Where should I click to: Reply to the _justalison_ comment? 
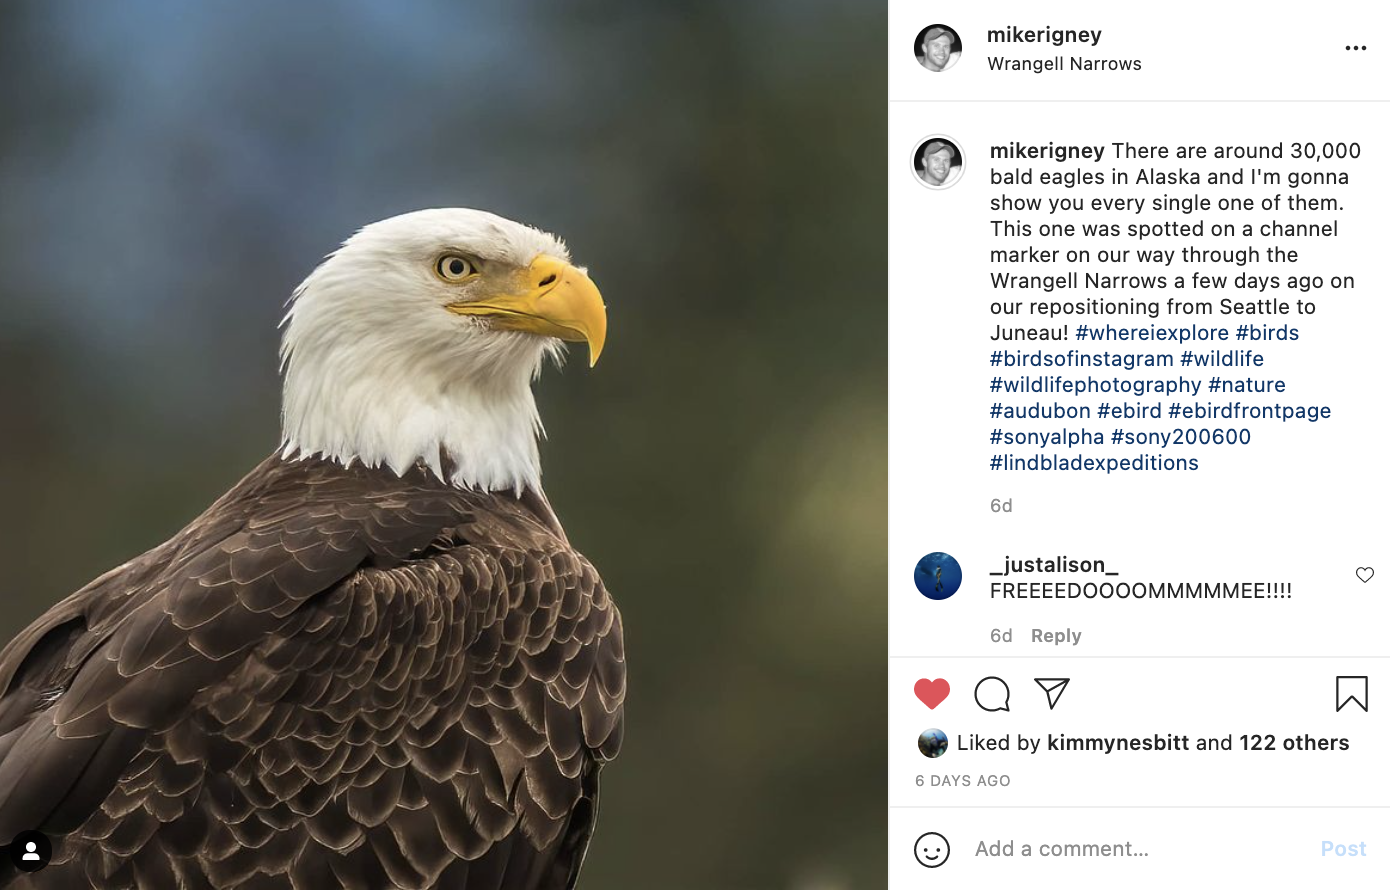(1056, 636)
